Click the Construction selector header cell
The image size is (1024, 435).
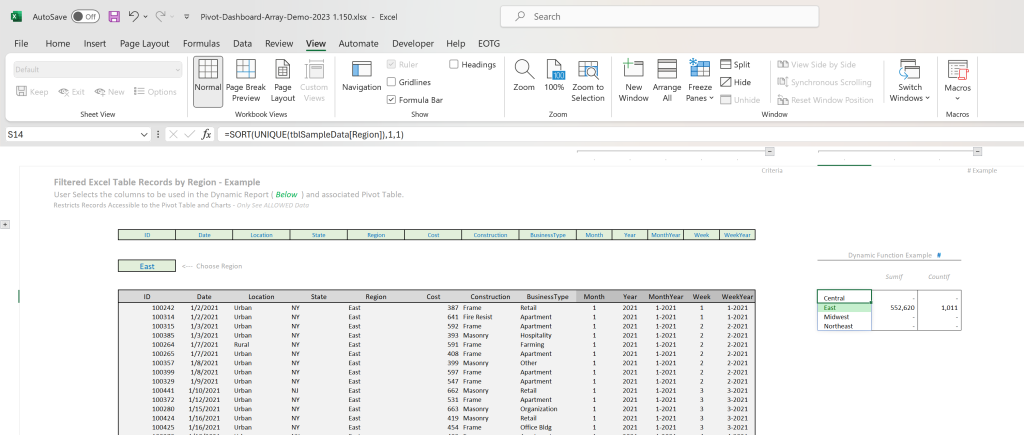click(490, 234)
